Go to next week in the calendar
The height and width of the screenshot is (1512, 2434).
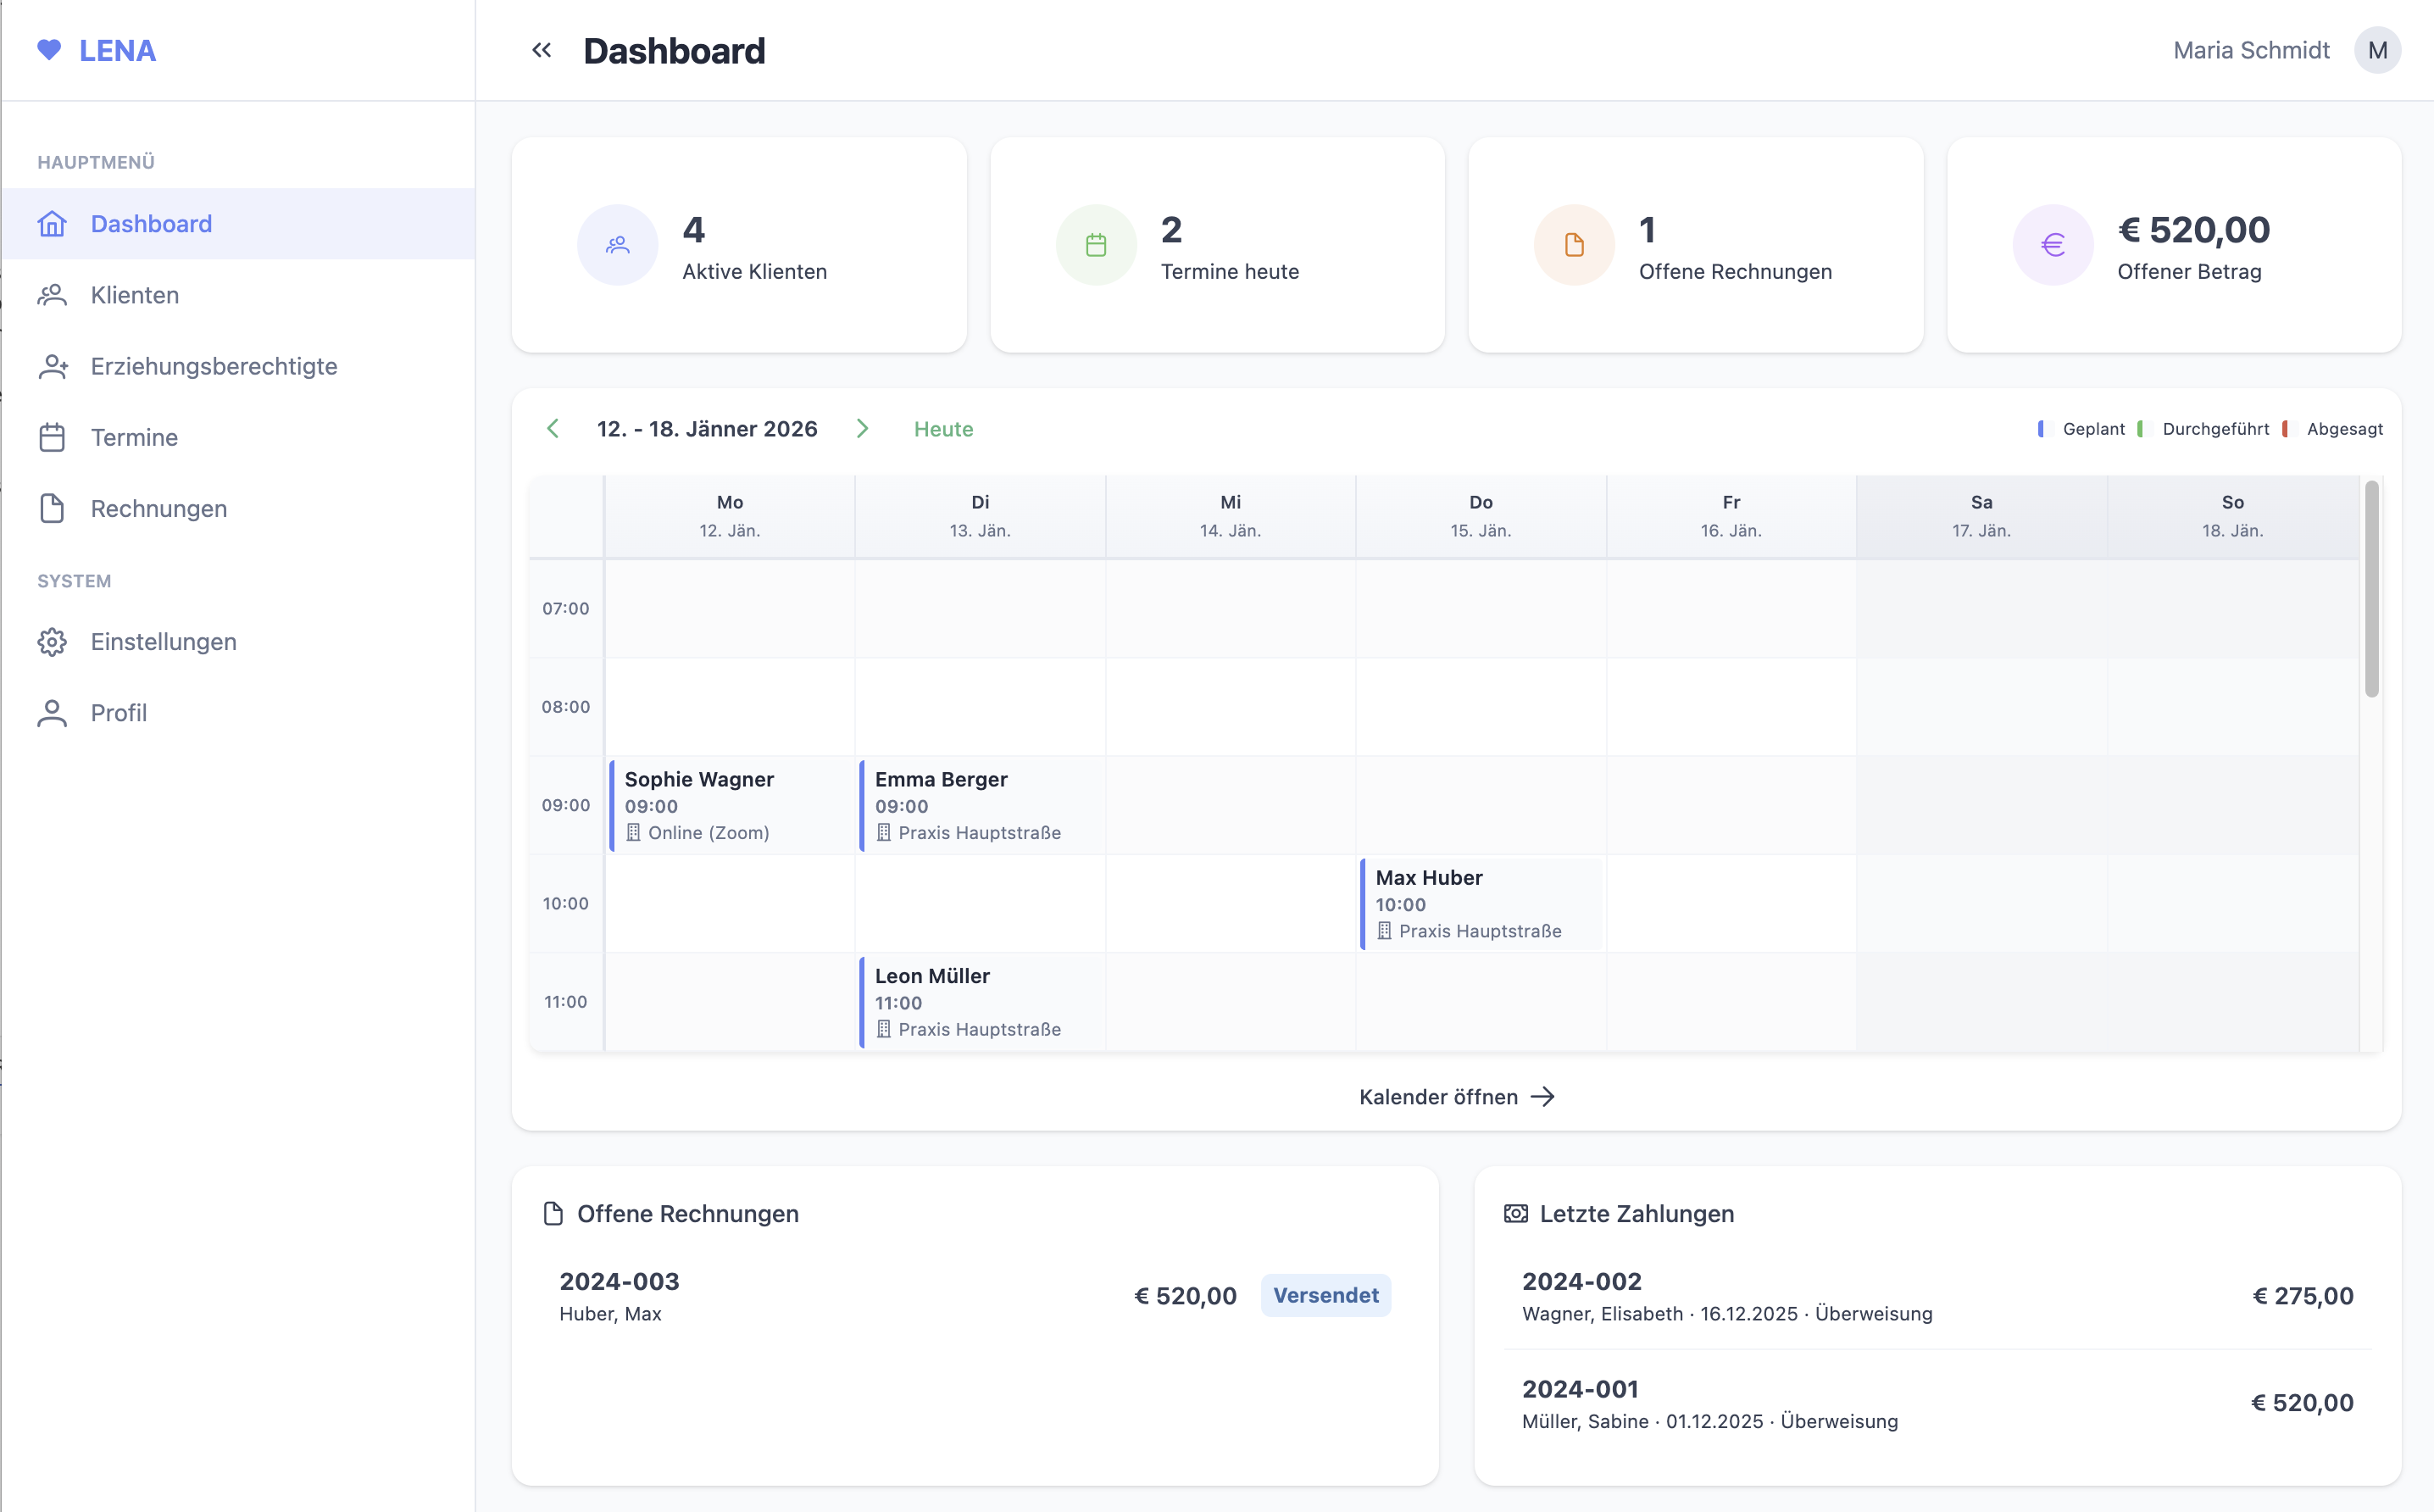click(x=862, y=428)
